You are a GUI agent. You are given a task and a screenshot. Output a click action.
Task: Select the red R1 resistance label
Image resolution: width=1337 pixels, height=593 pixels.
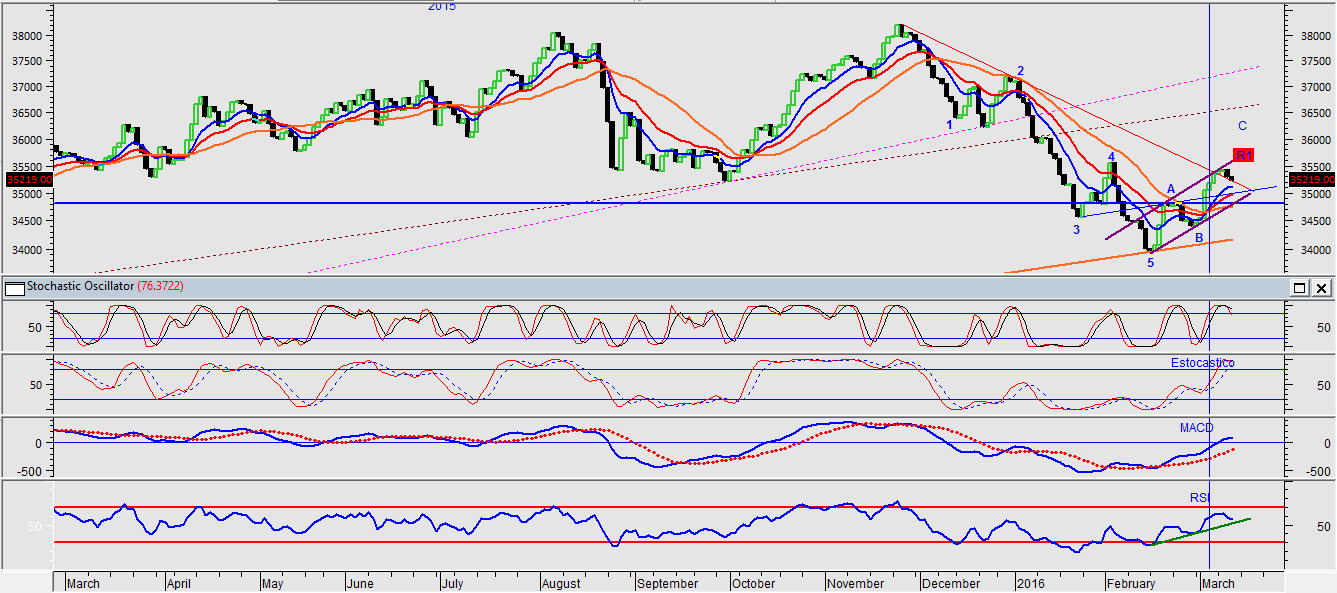click(x=1243, y=156)
